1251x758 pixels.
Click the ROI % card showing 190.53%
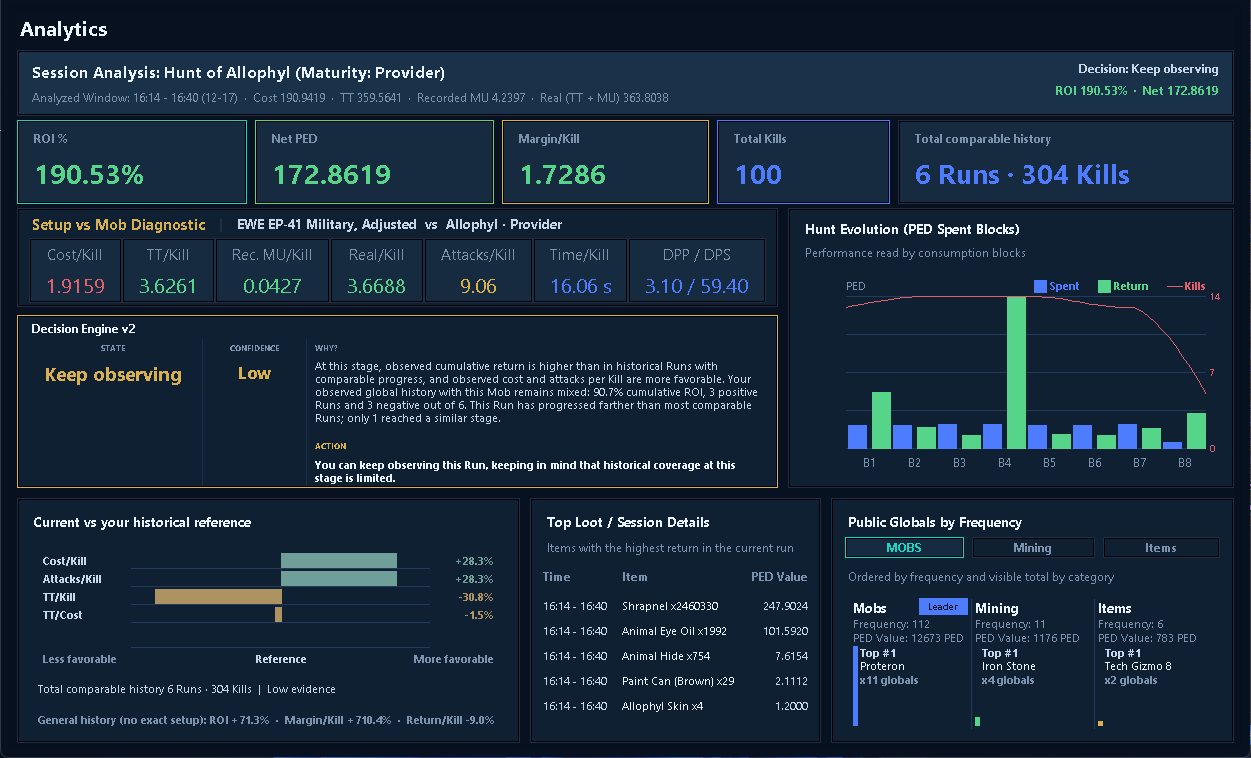coord(132,162)
